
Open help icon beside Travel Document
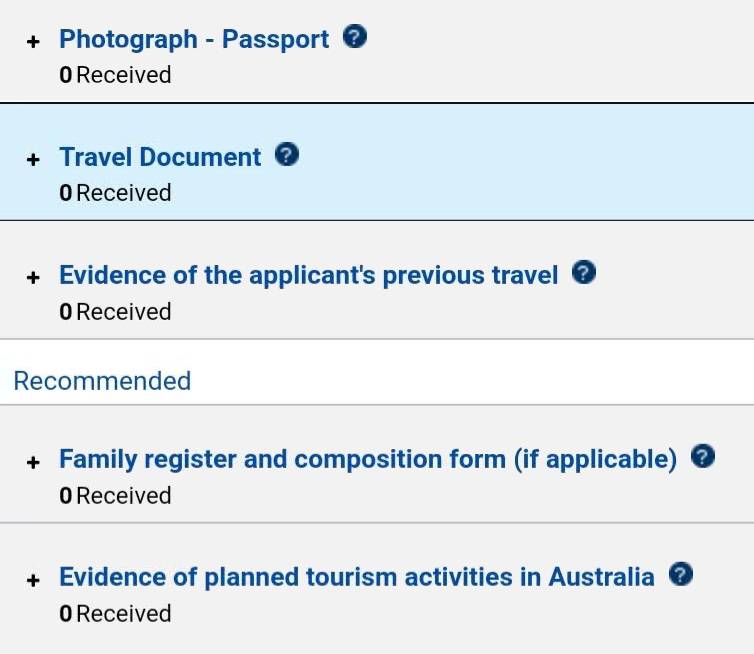[x=287, y=154]
